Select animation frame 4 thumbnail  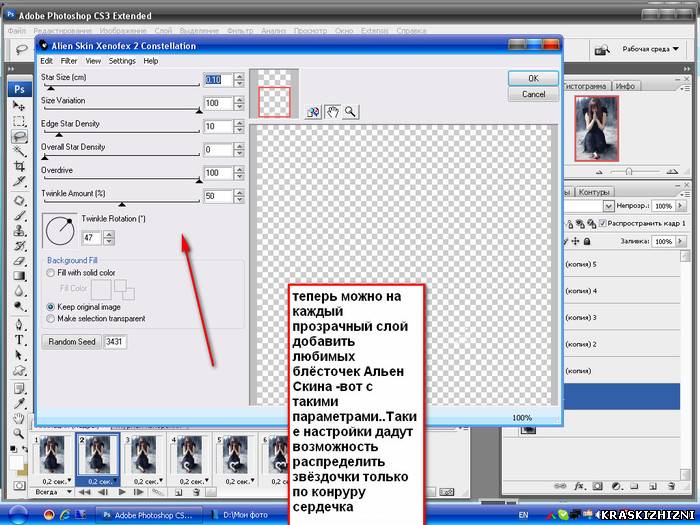point(189,455)
